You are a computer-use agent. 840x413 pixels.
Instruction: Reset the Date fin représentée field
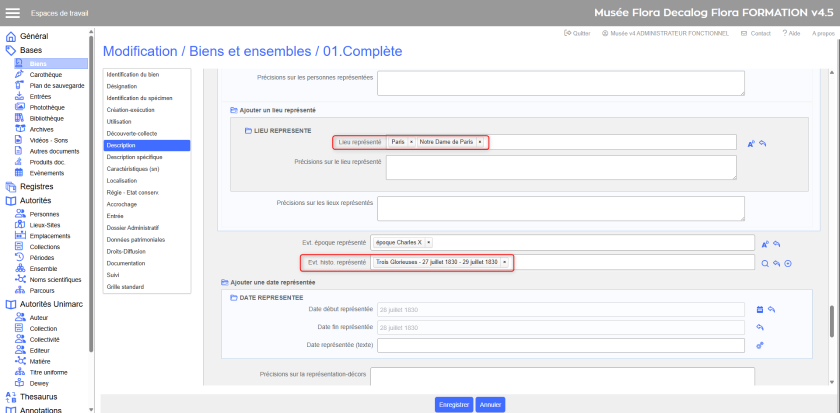[760, 327]
